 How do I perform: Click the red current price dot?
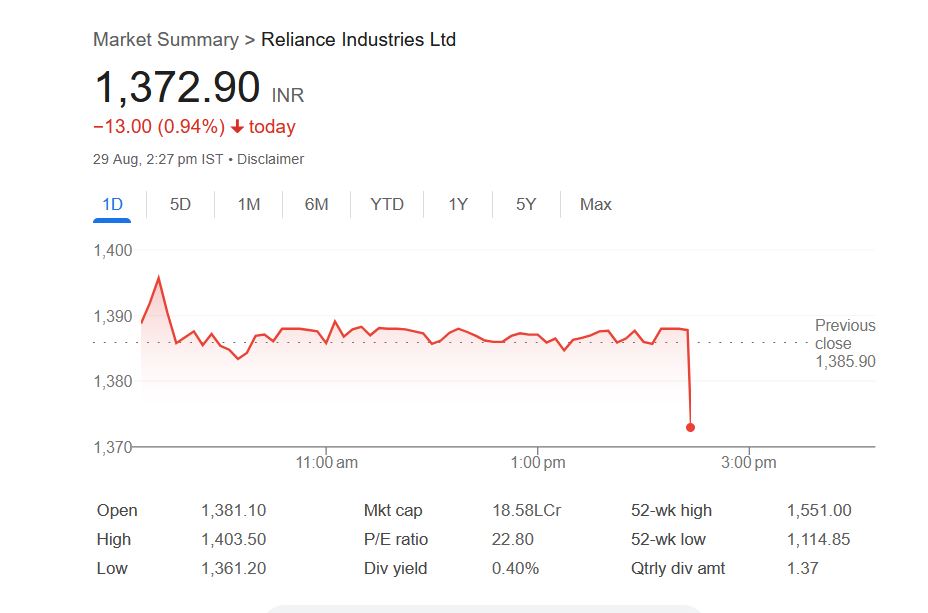click(690, 427)
